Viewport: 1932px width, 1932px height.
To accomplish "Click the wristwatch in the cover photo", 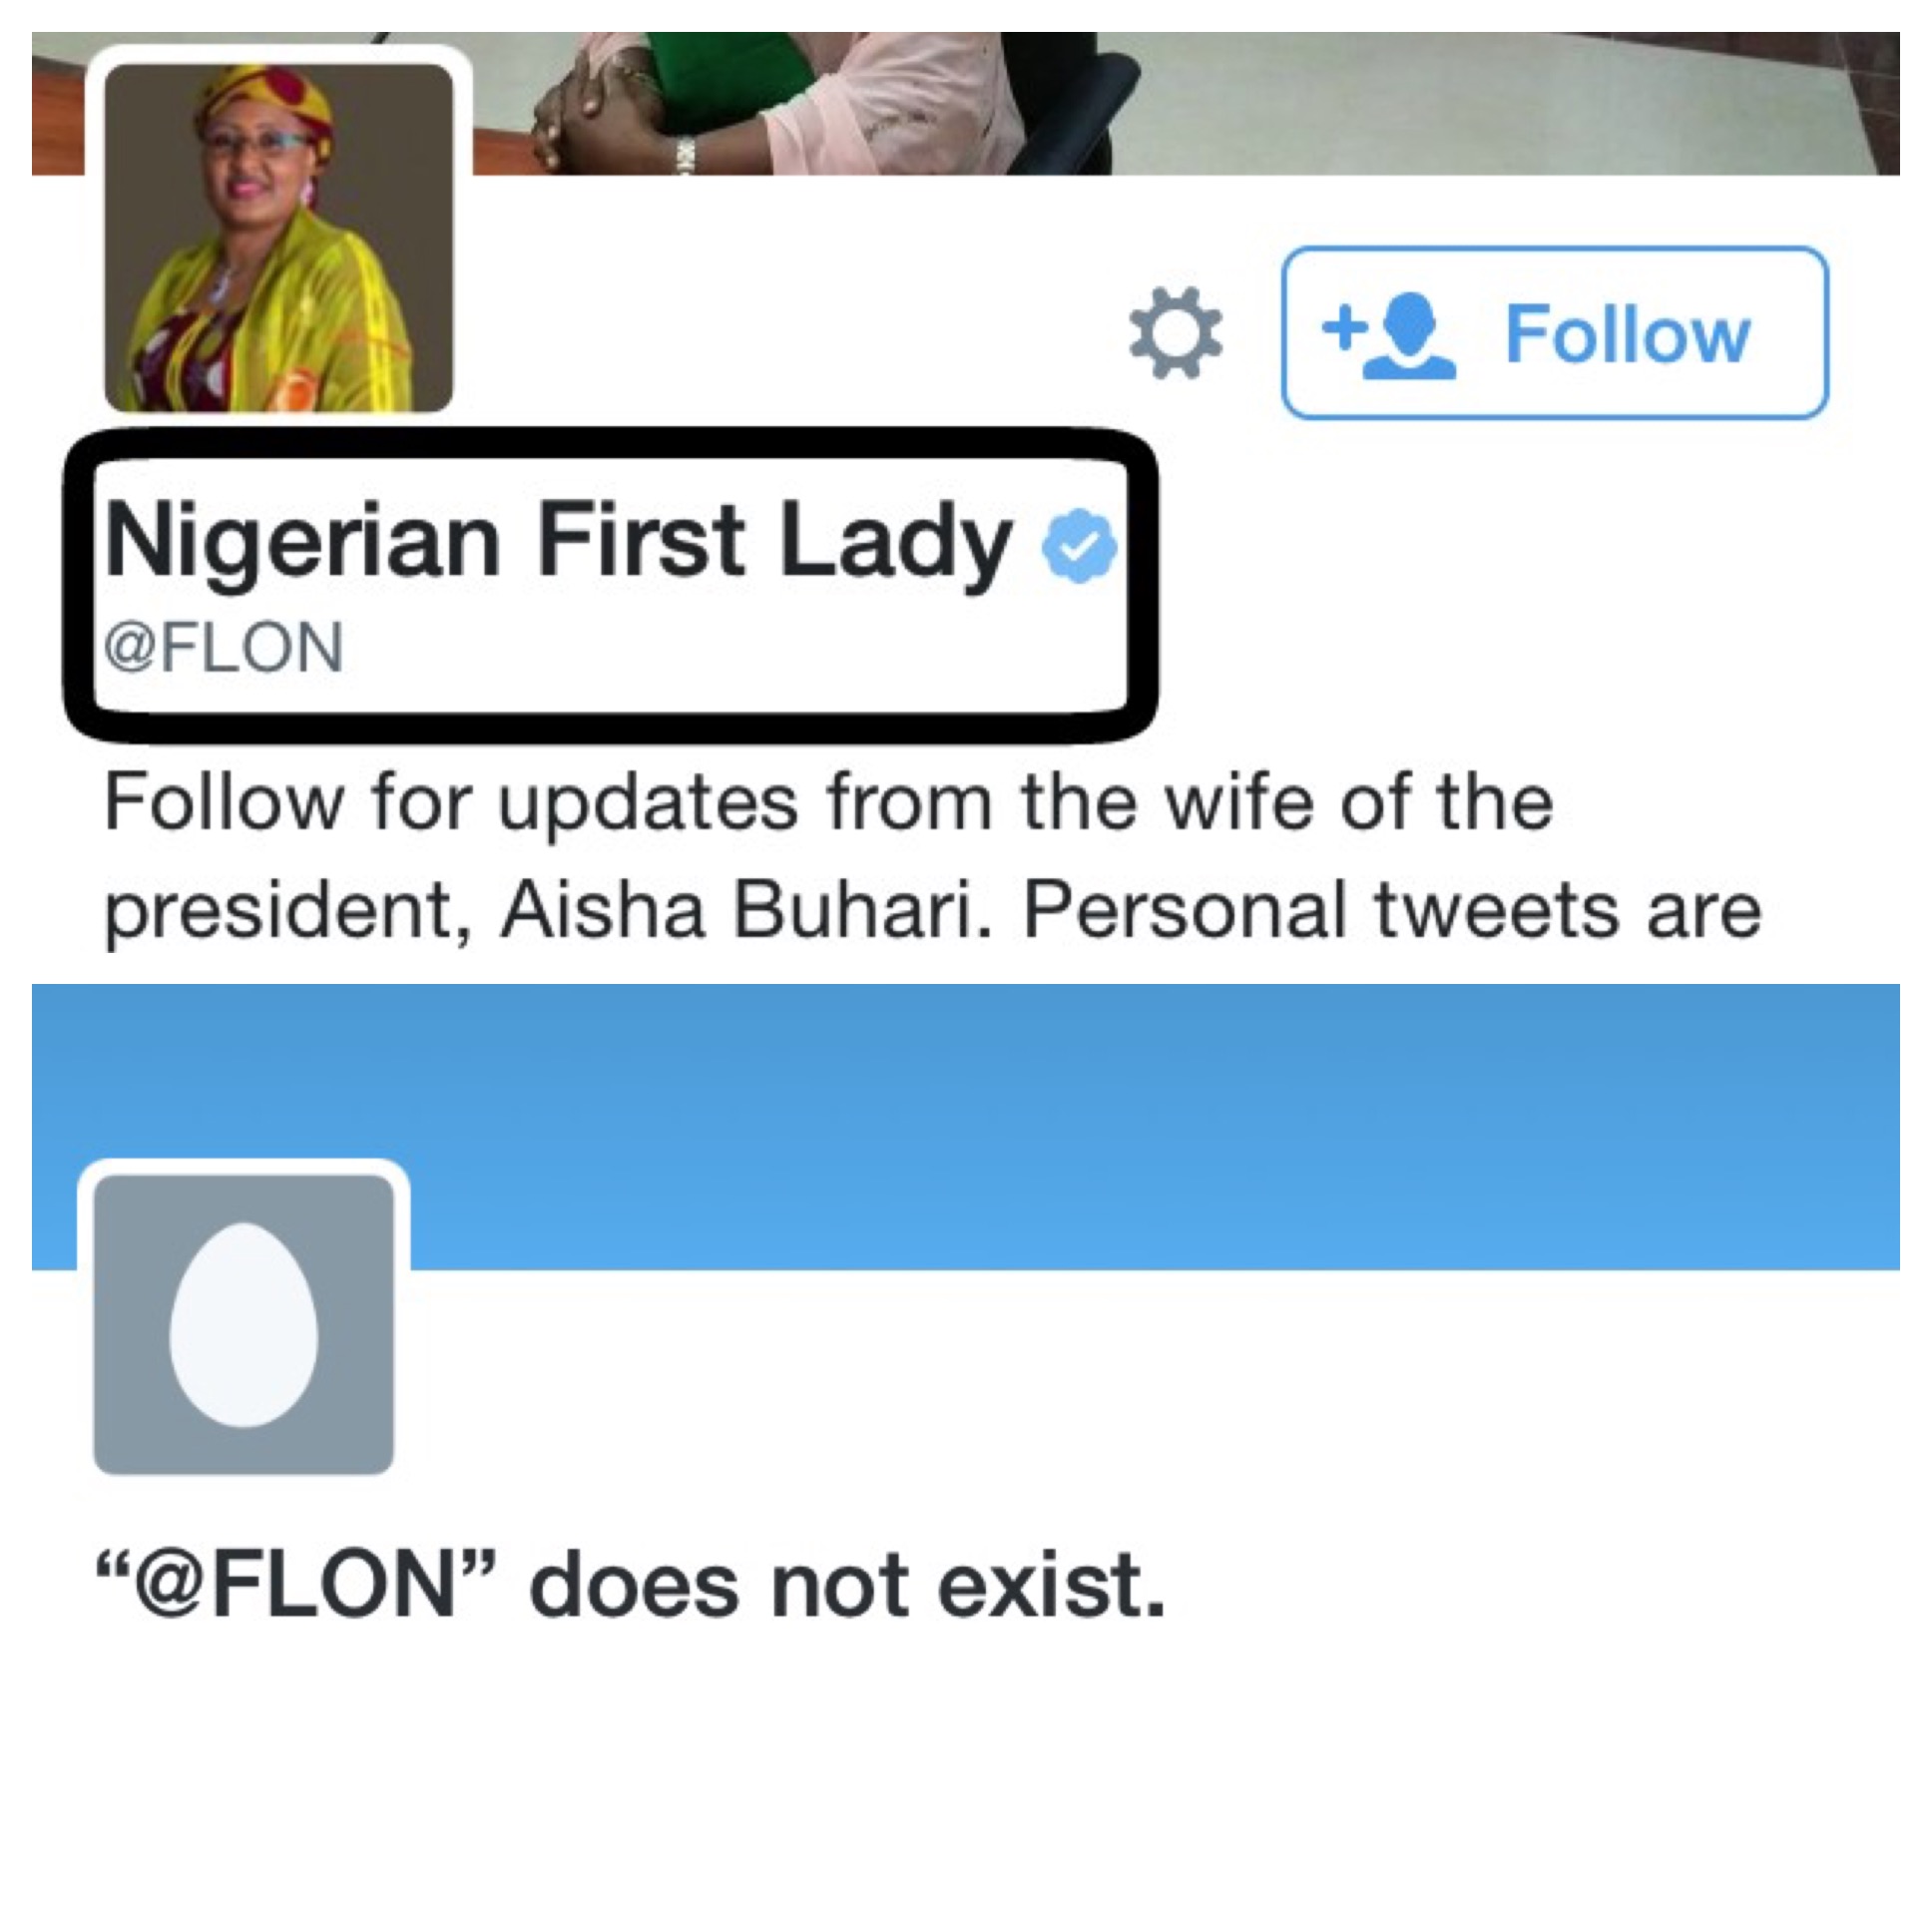I will coord(685,157).
